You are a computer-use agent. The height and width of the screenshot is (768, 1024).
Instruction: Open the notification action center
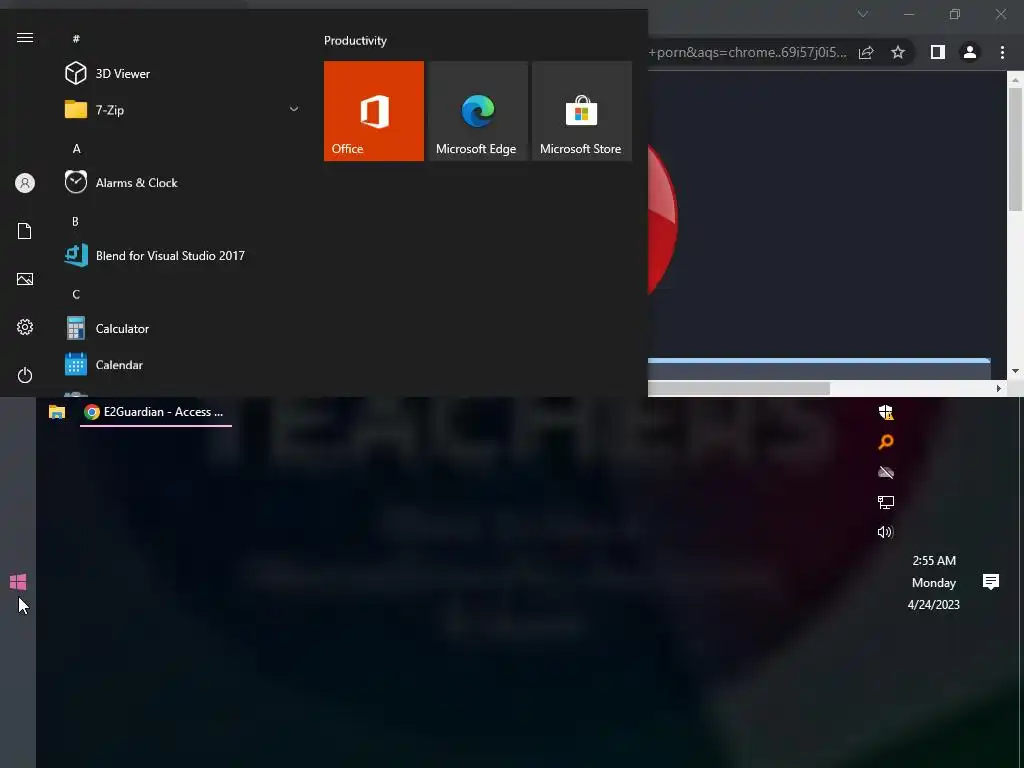pos(991,582)
